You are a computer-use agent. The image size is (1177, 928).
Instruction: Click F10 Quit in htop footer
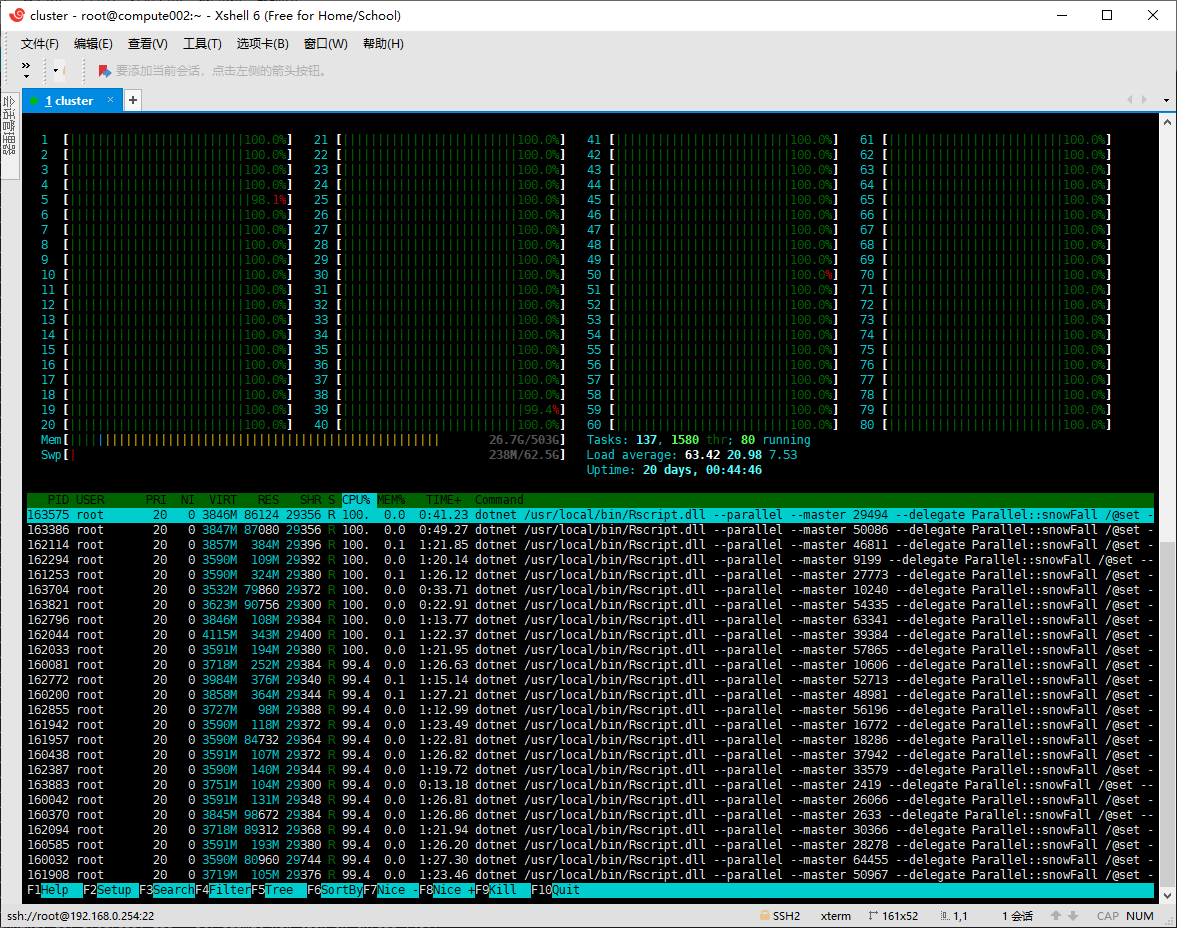pyautogui.click(x=555, y=890)
